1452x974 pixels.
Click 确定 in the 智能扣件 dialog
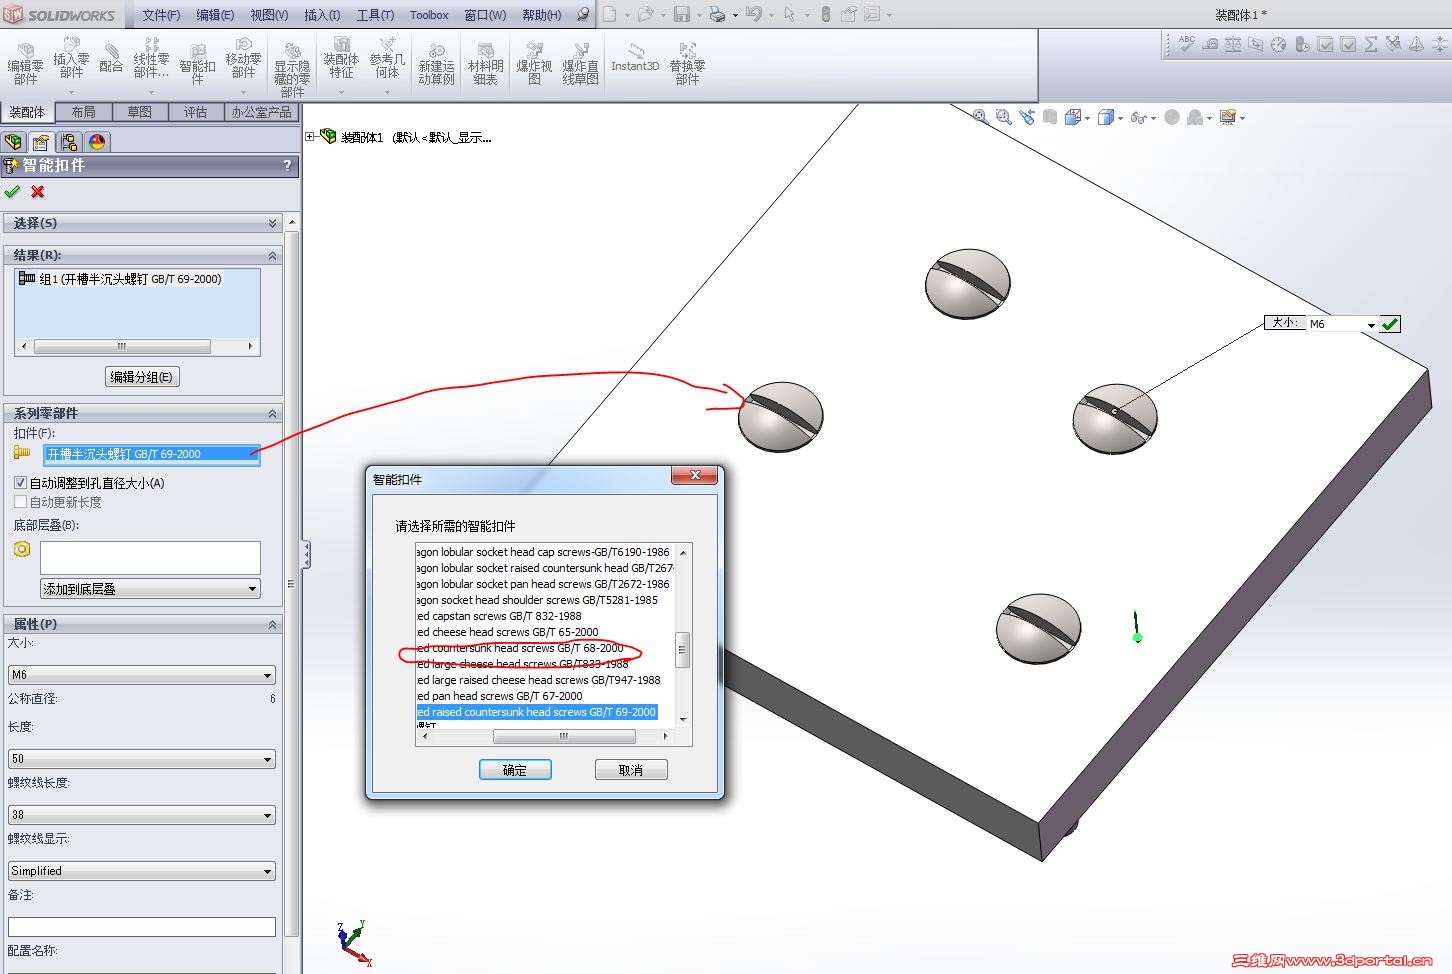click(515, 770)
